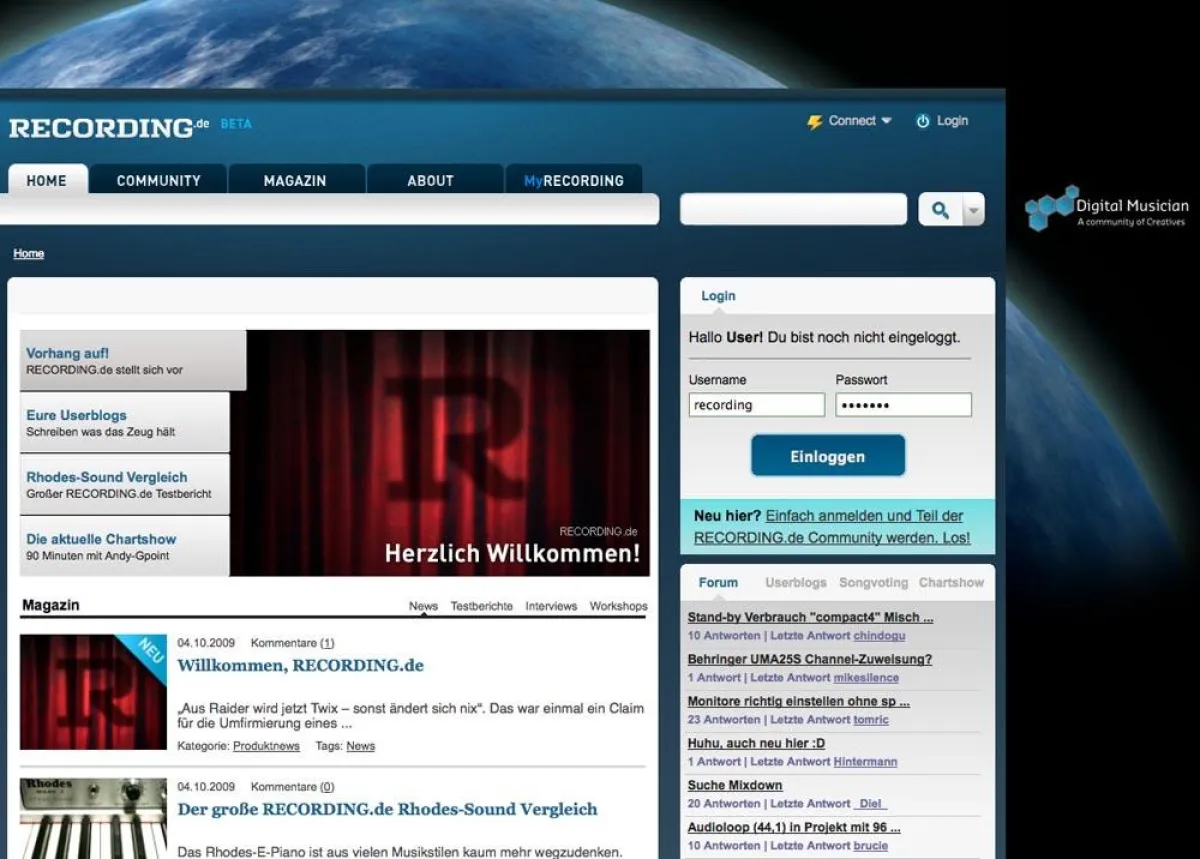This screenshot has width=1200, height=859.
Task: Open the MyRECORDING tab
Action: click(x=573, y=181)
